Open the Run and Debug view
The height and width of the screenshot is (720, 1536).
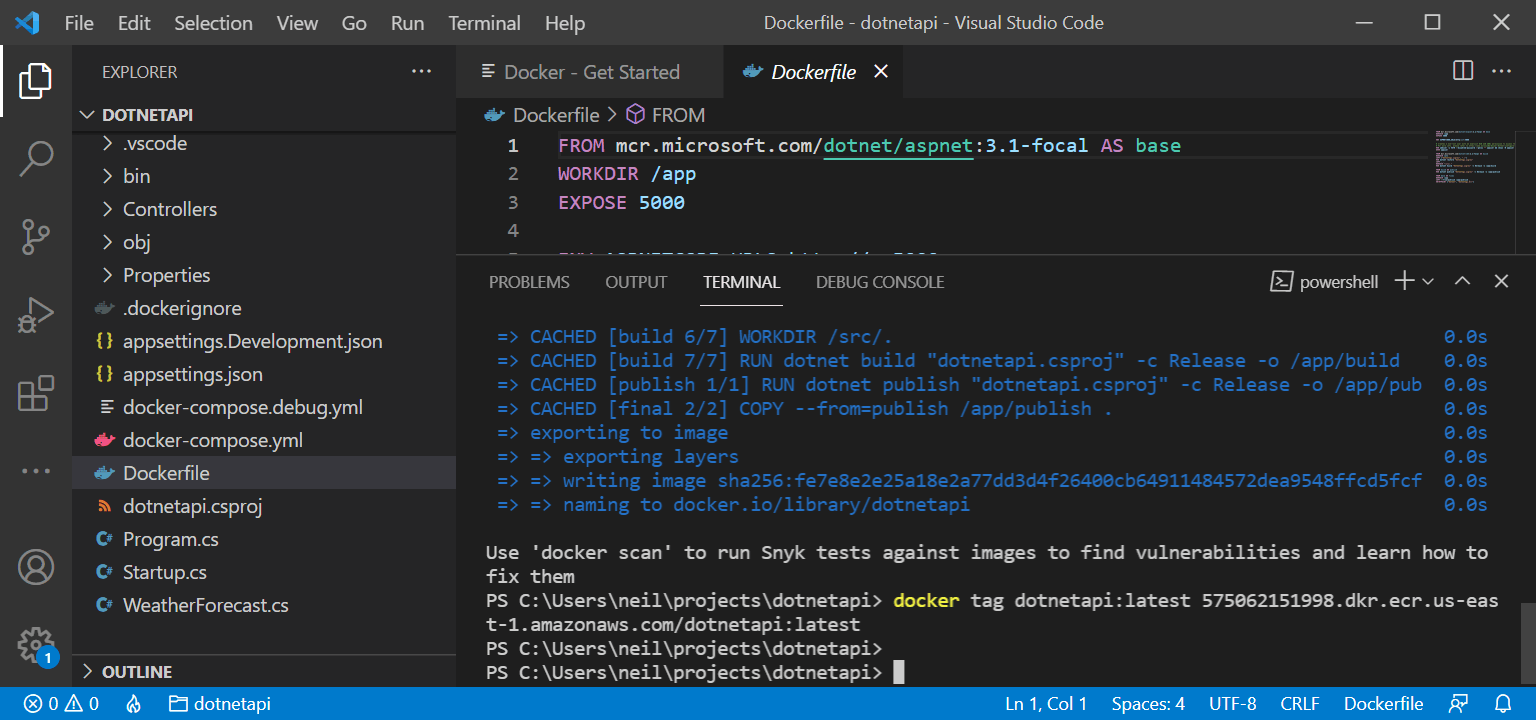tap(36, 315)
